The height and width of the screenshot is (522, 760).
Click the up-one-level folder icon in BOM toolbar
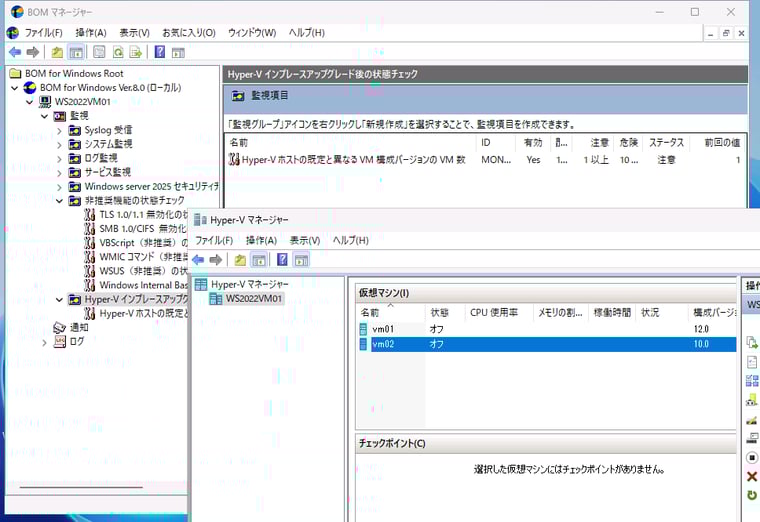(x=57, y=52)
